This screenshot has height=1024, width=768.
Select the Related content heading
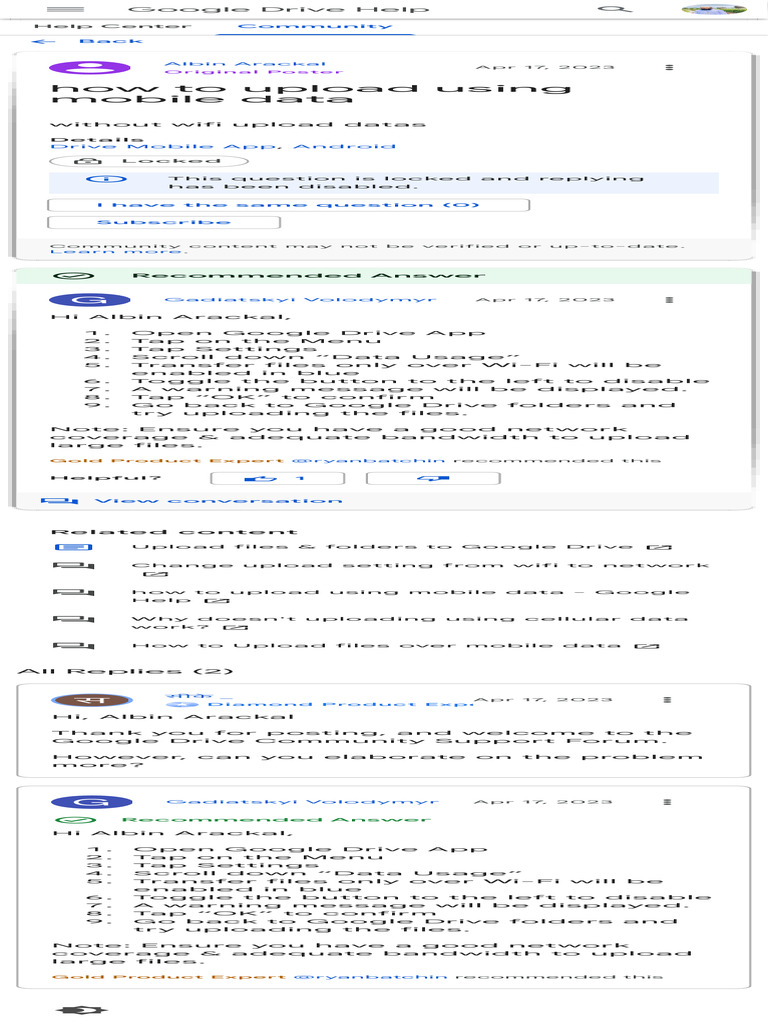174,532
